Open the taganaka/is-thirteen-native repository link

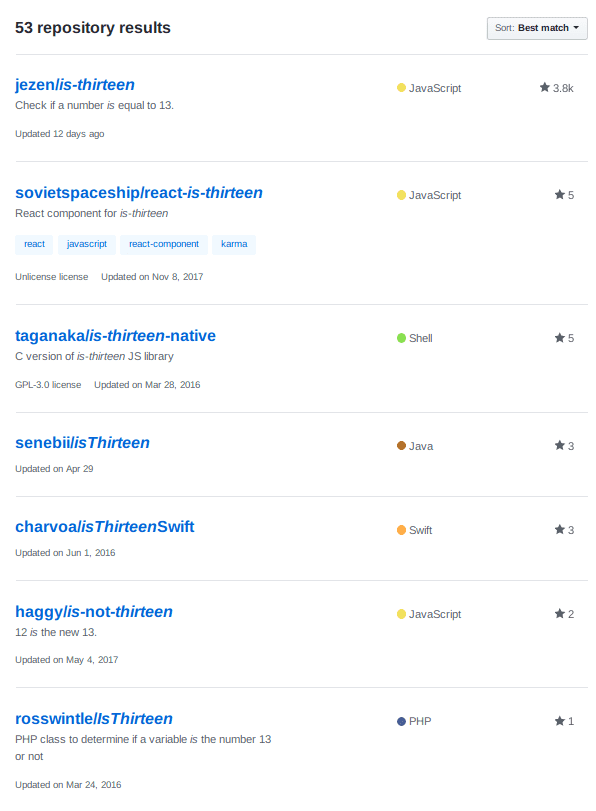[x=115, y=336]
